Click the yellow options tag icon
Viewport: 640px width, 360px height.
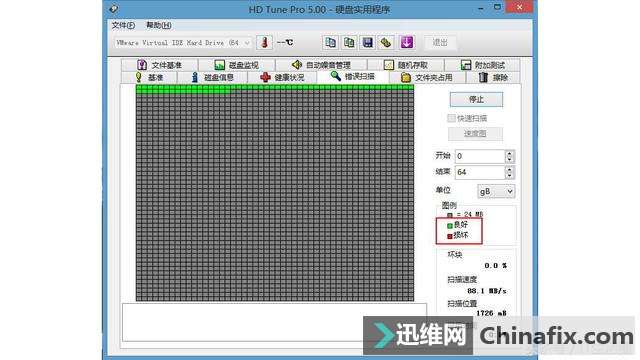386,42
